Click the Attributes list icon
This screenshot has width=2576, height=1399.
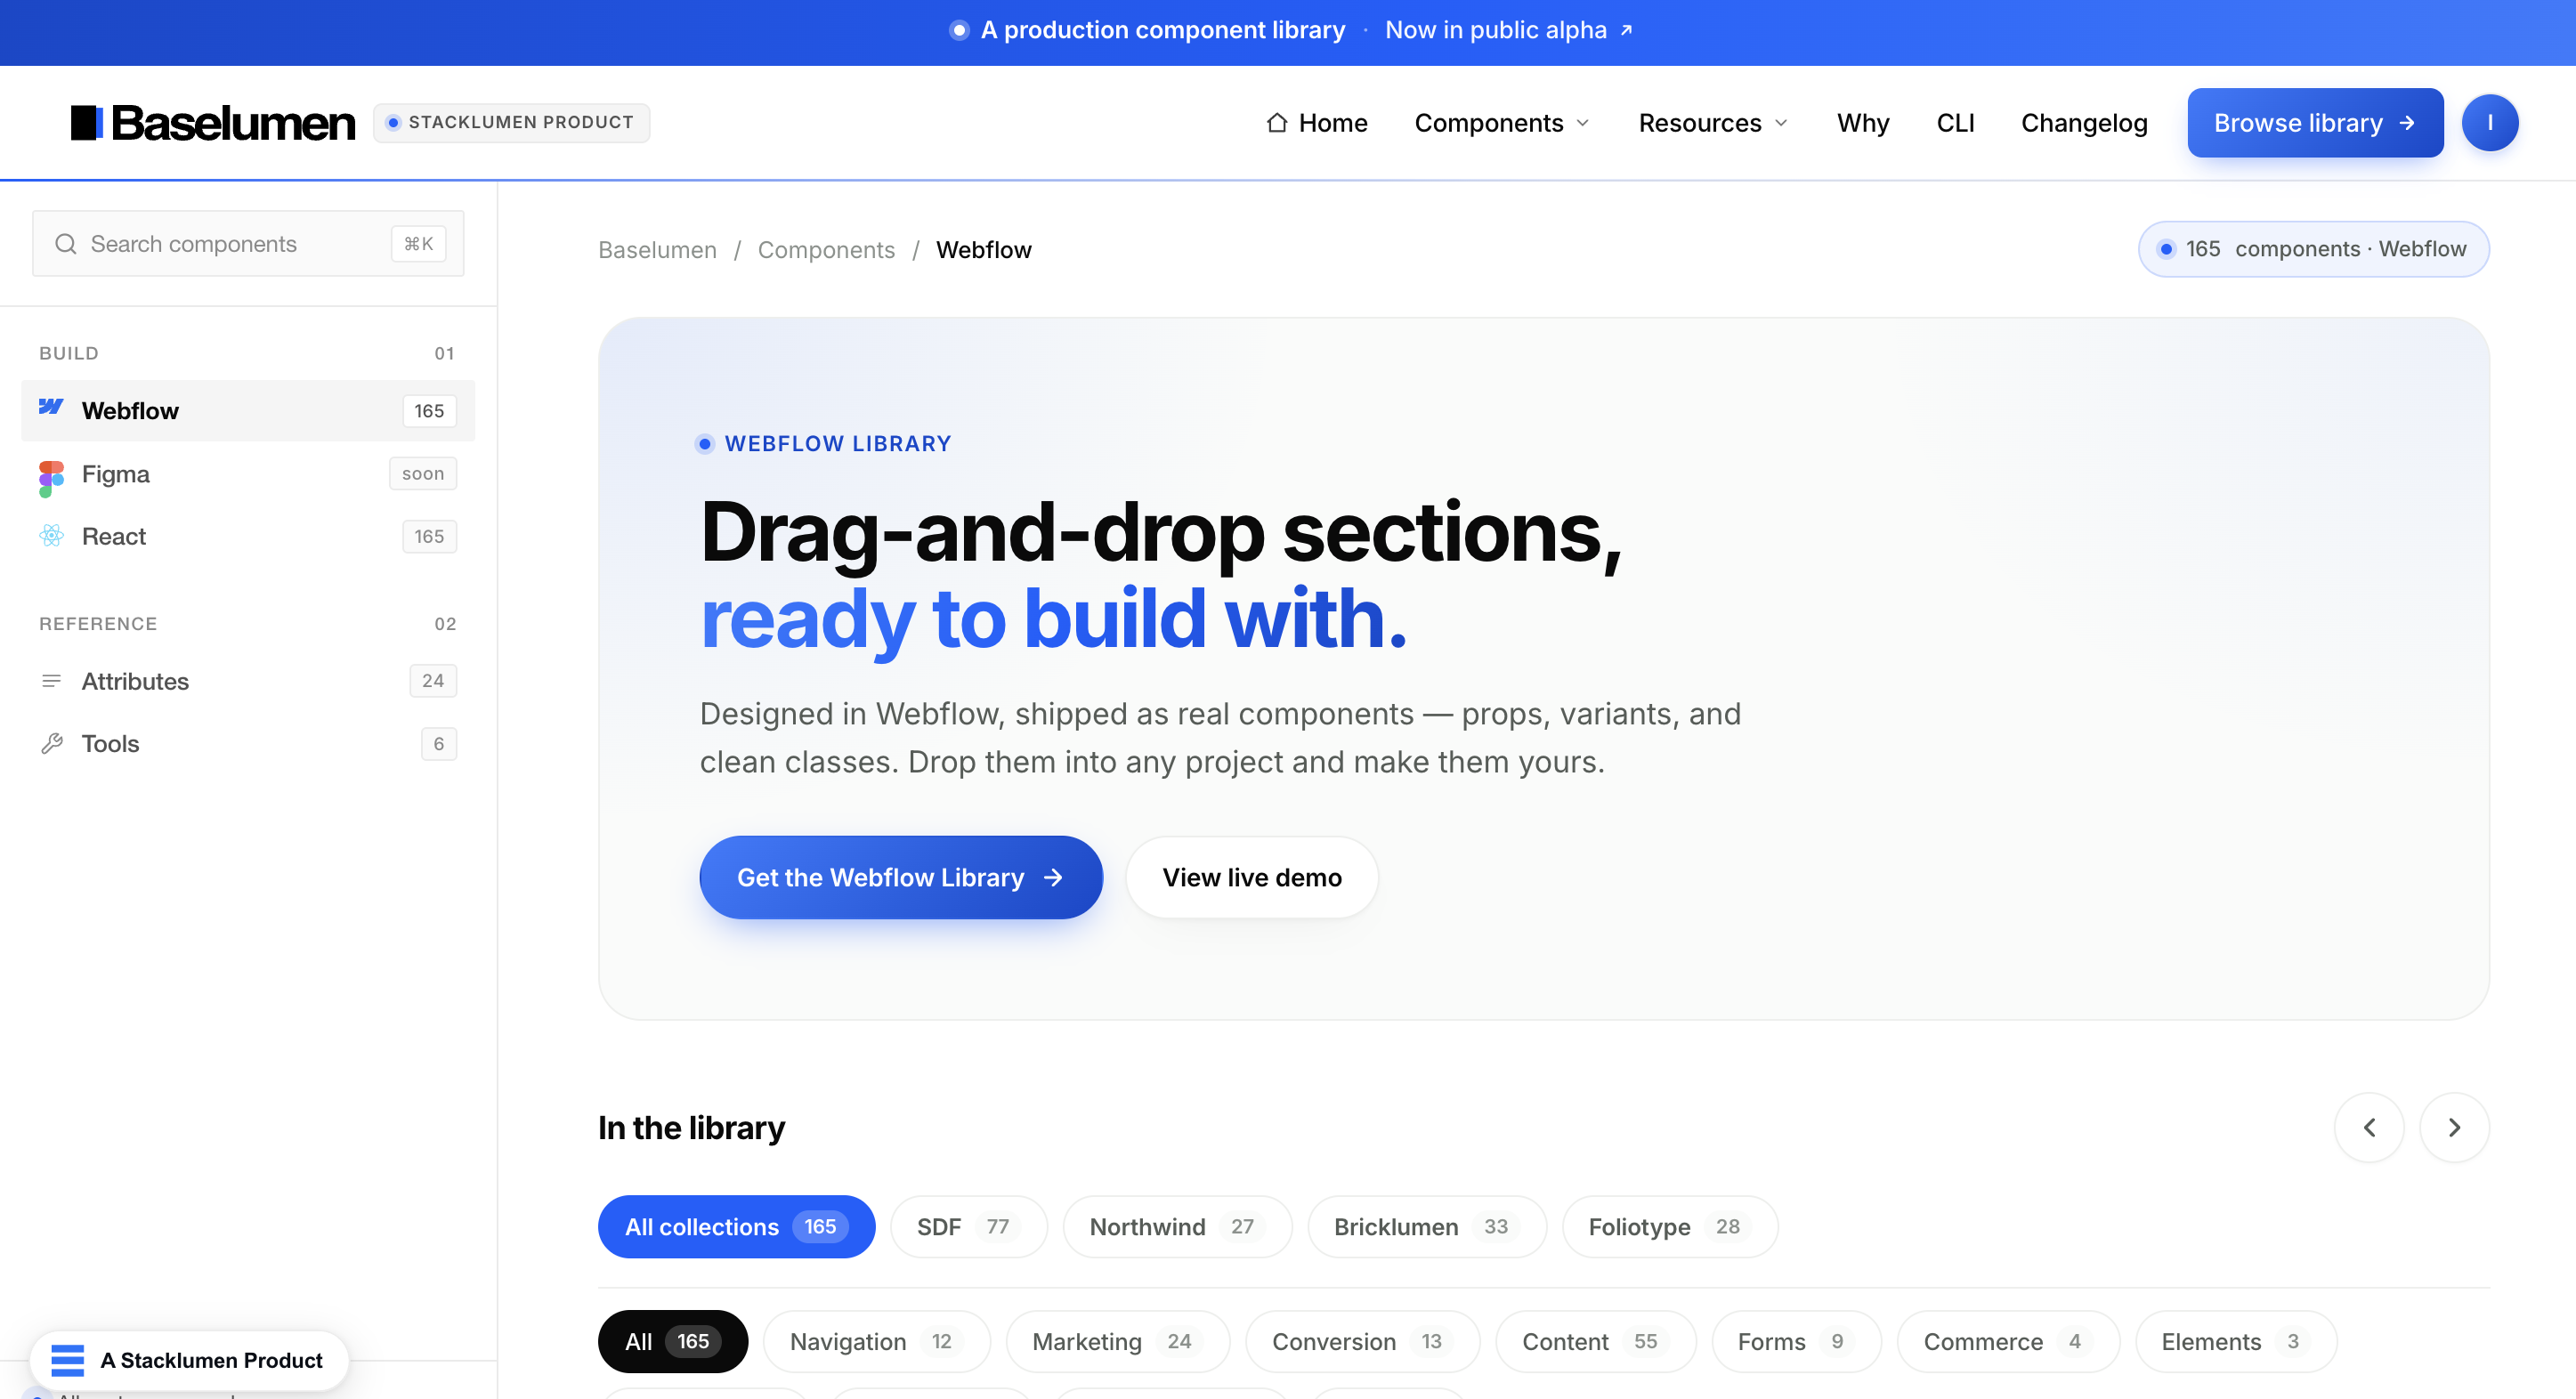[x=51, y=681]
